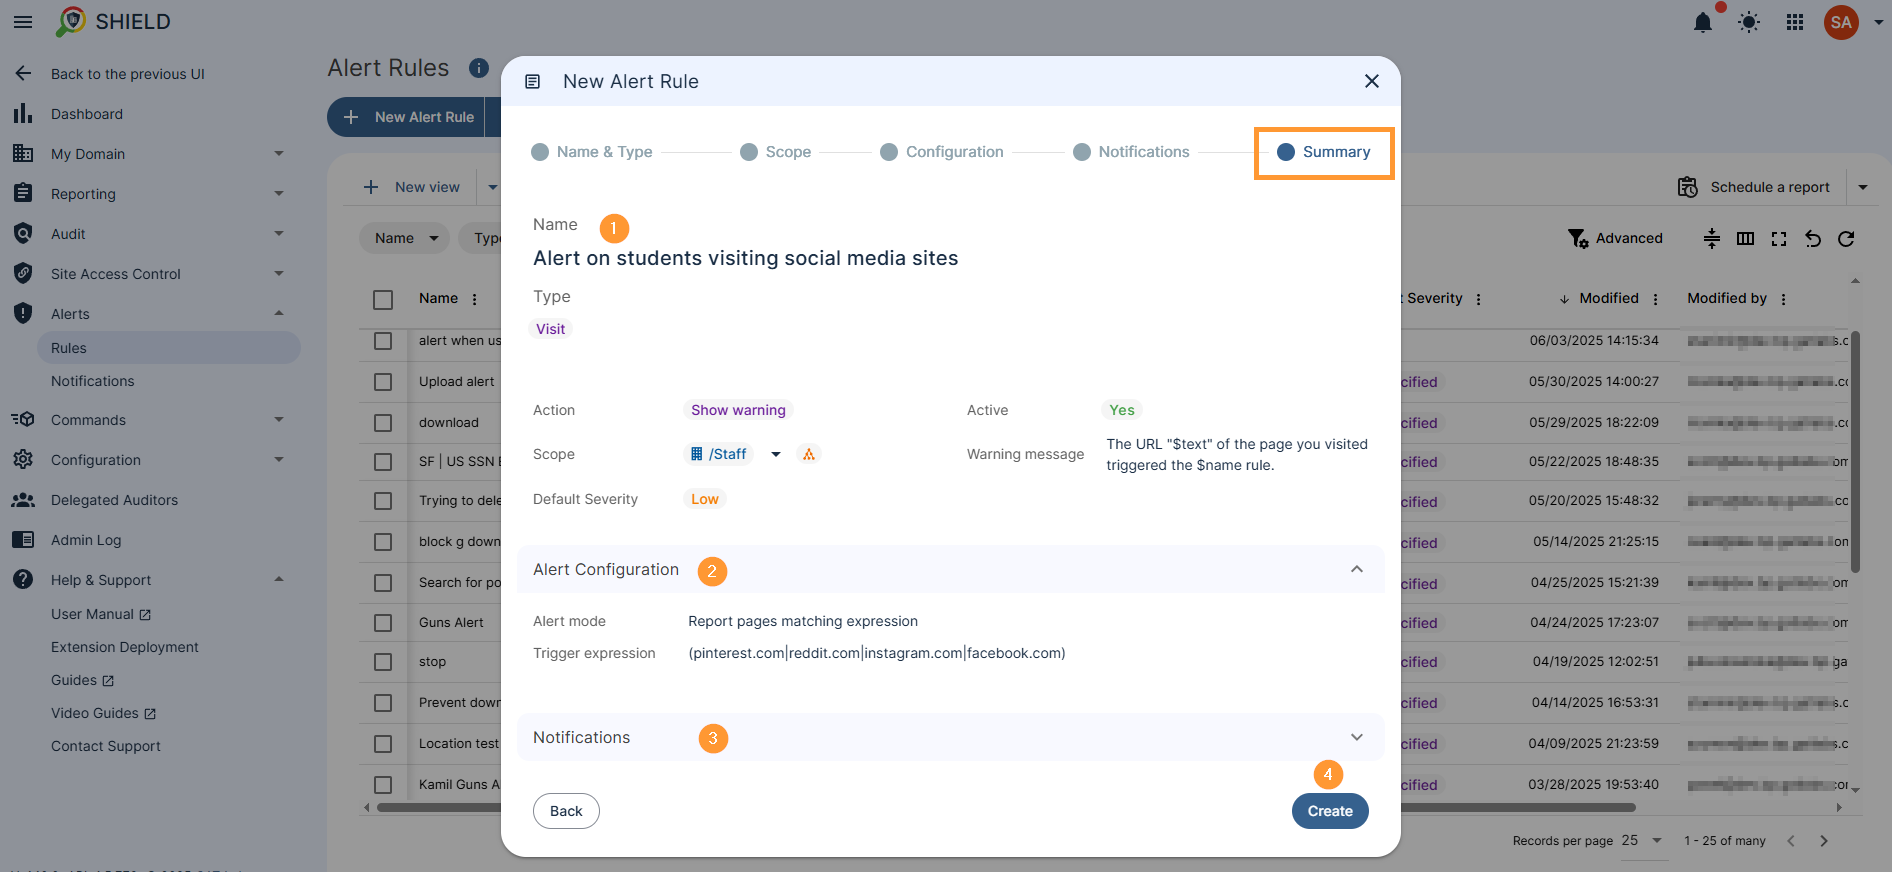The height and width of the screenshot is (872, 1892).
Task: Toggle the select-all checkbox in header
Action: [383, 299]
